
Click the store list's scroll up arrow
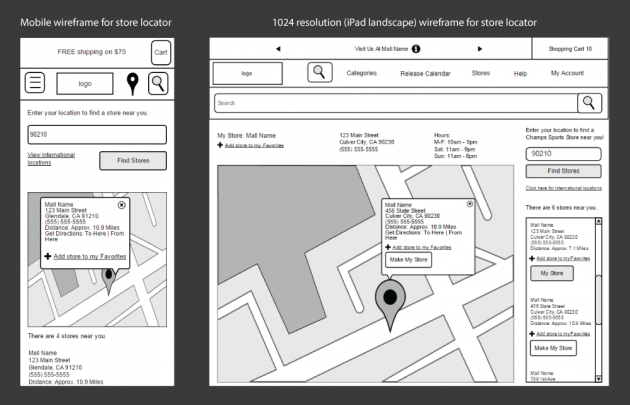point(599,221)
